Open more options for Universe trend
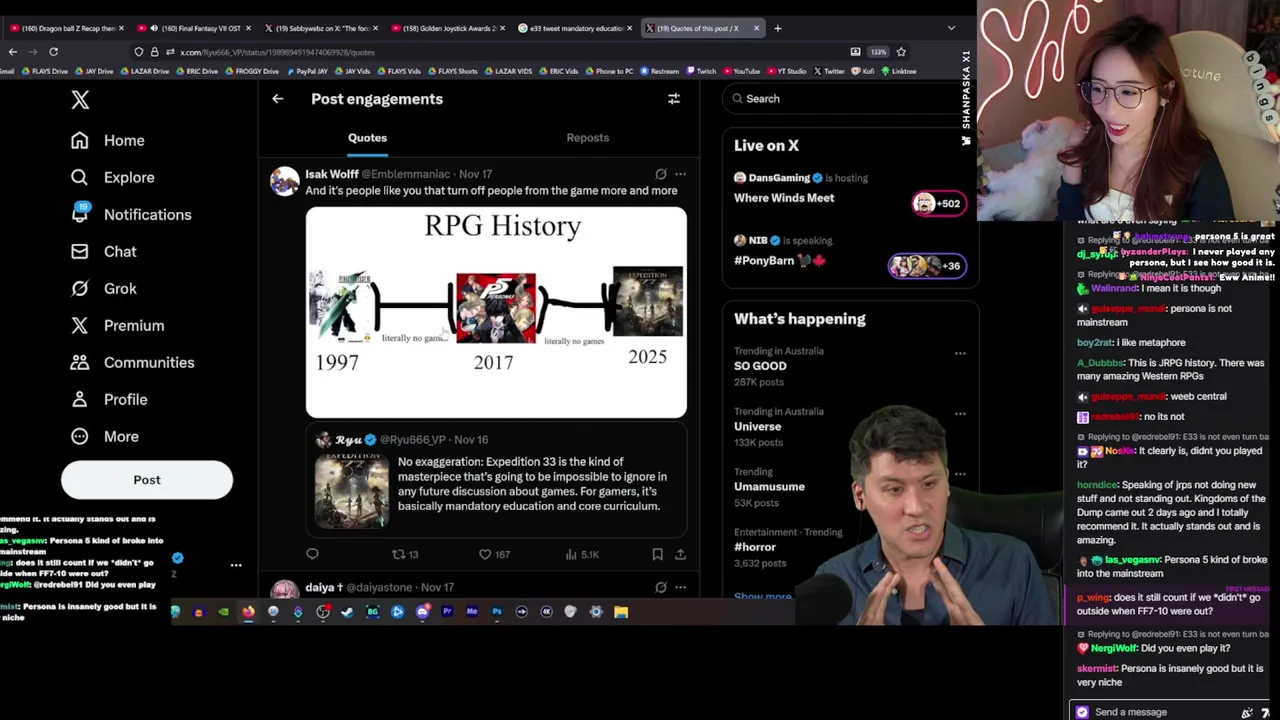The image size is (1280, 720). [x=960, y=413]
